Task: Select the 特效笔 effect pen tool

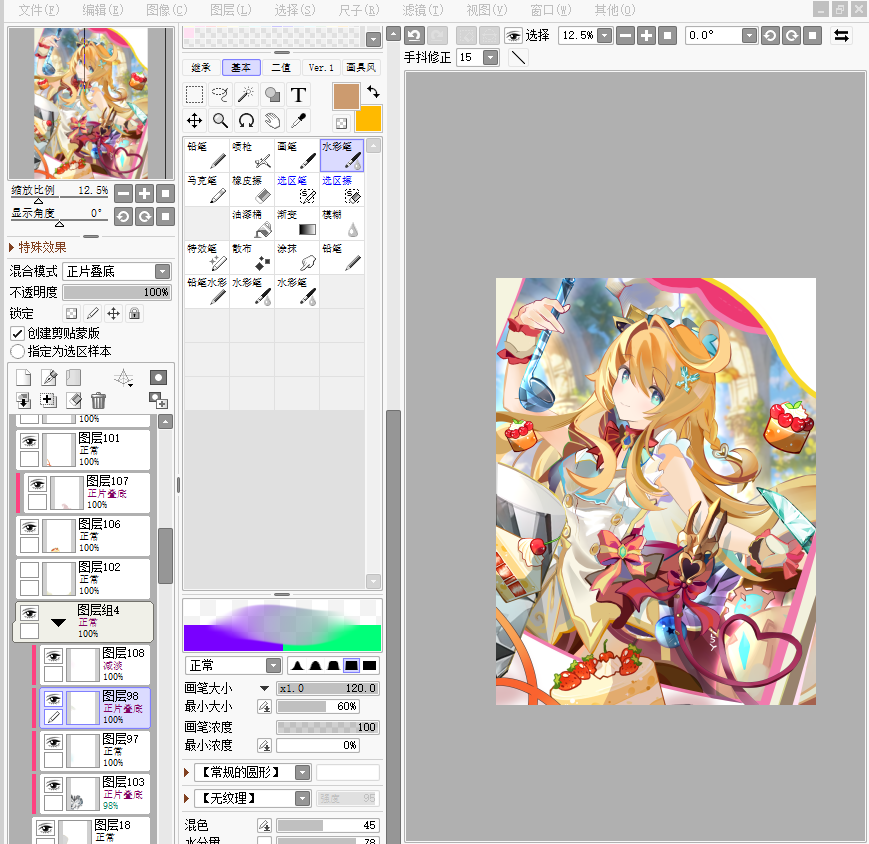Action: 207,257
